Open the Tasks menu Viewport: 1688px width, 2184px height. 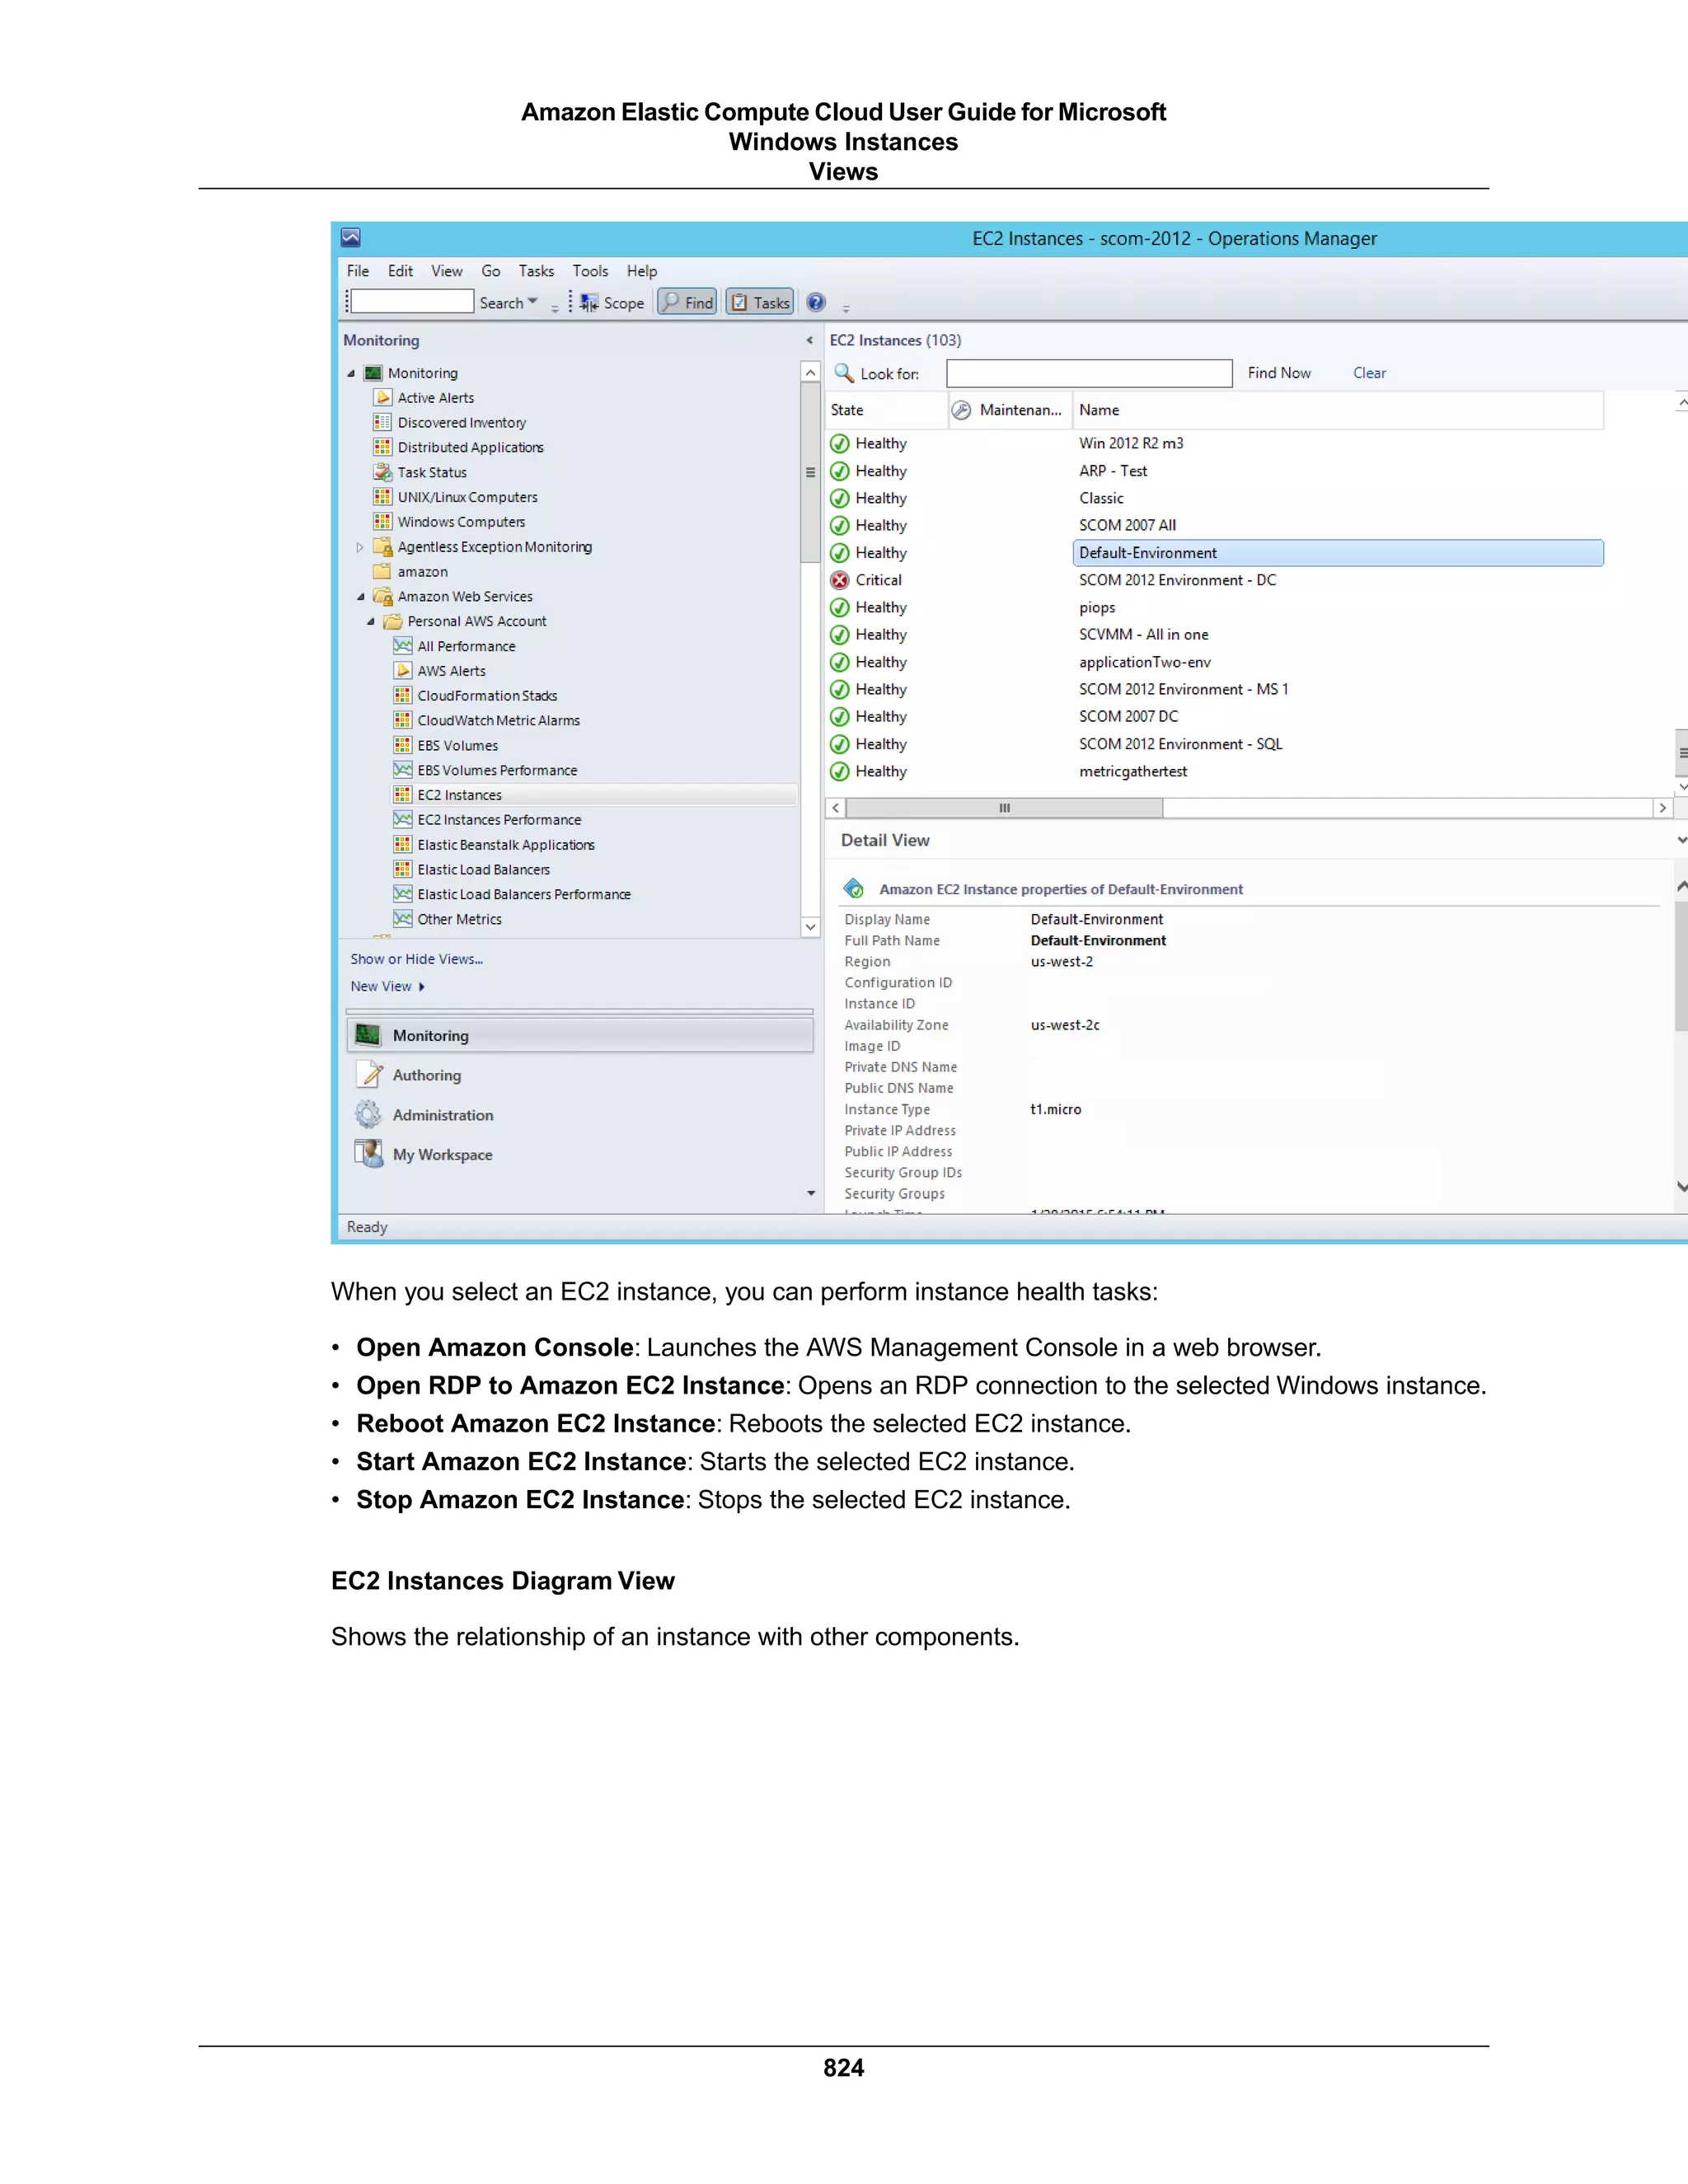tap(536, 271)
